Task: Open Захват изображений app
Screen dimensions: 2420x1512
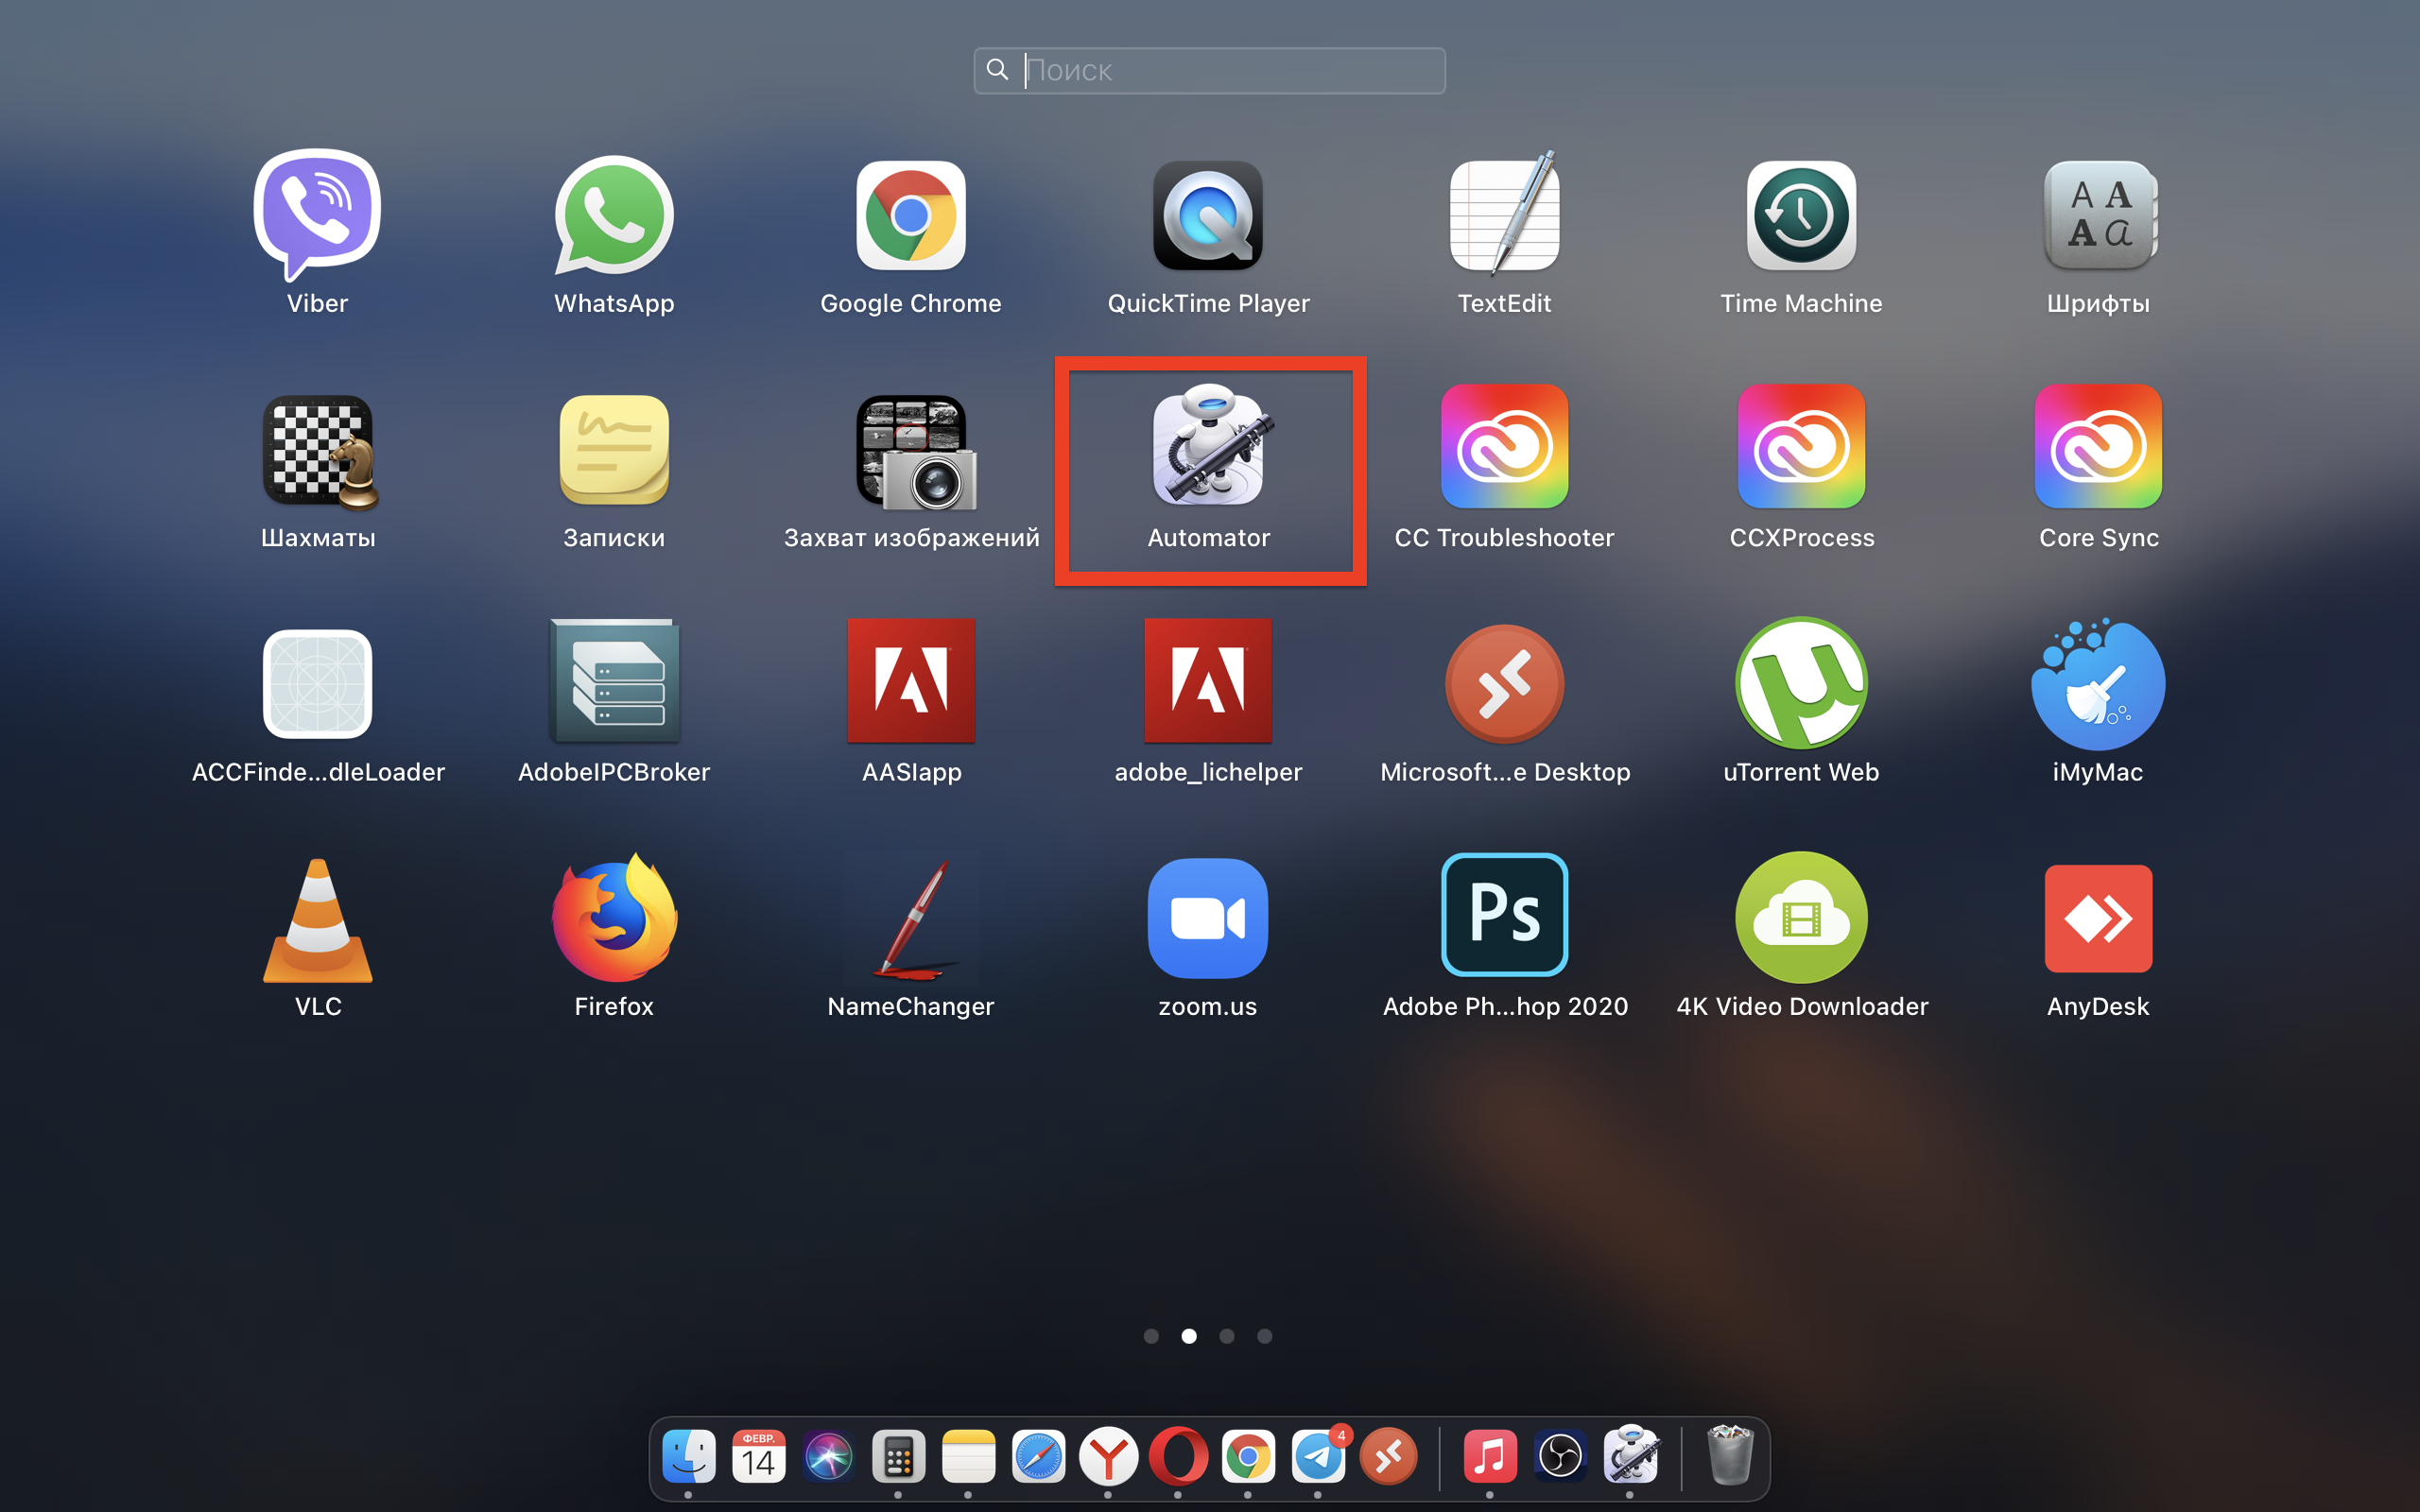Action: [x=914, y=452]
